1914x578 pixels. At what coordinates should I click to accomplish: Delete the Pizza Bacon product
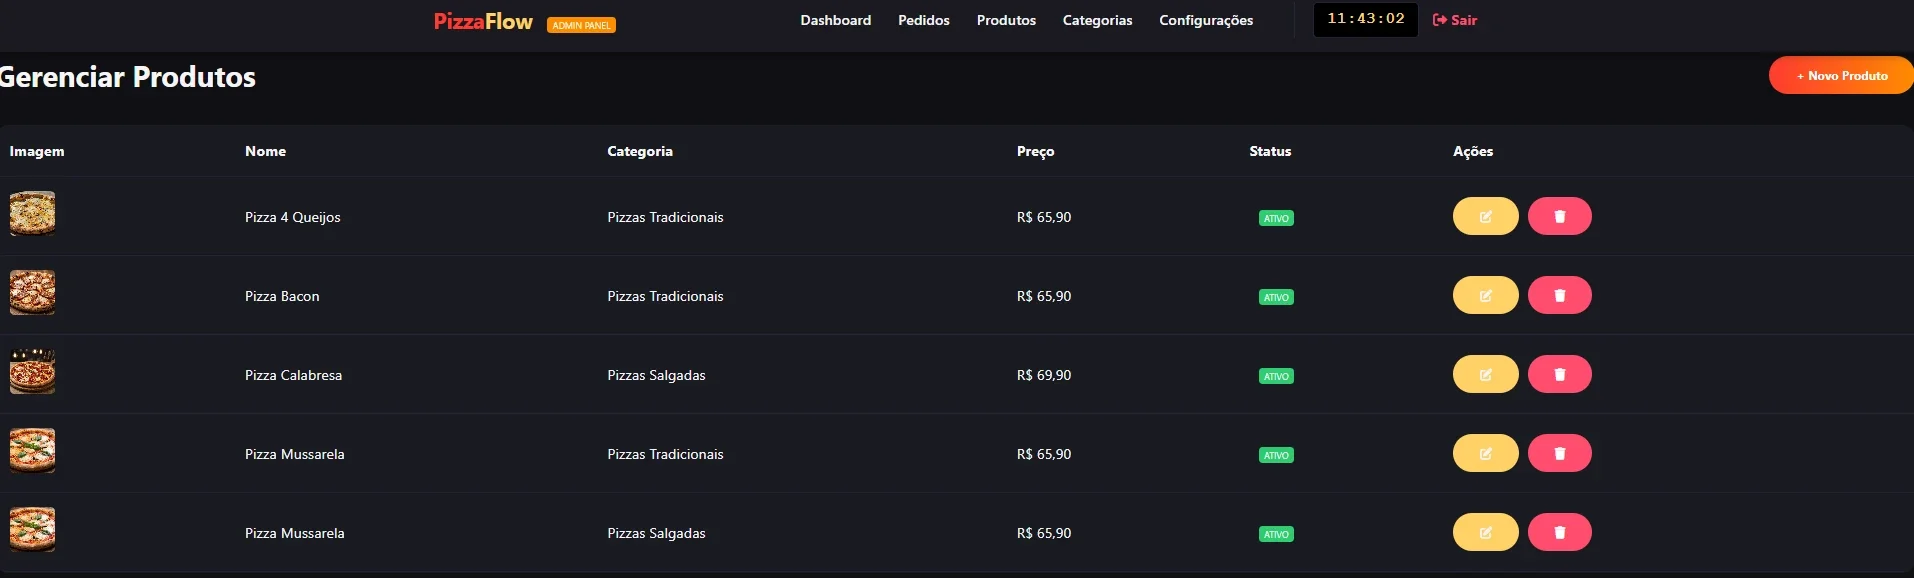pos(1559,295)
